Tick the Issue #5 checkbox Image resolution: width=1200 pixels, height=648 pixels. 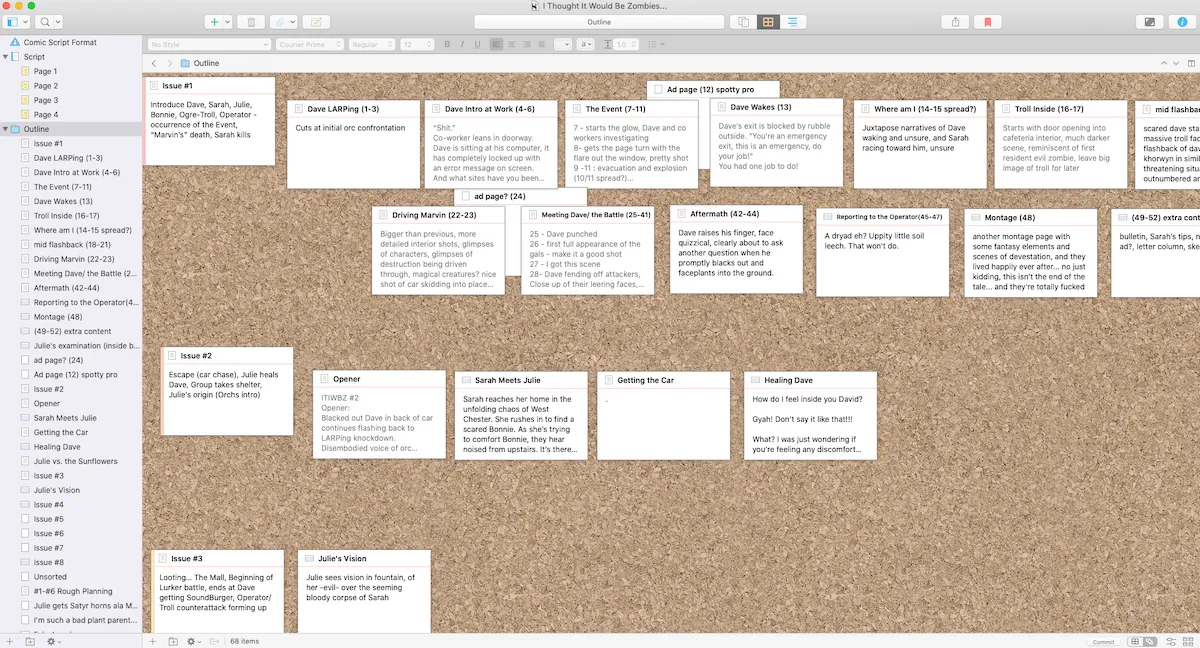point(25,519)
